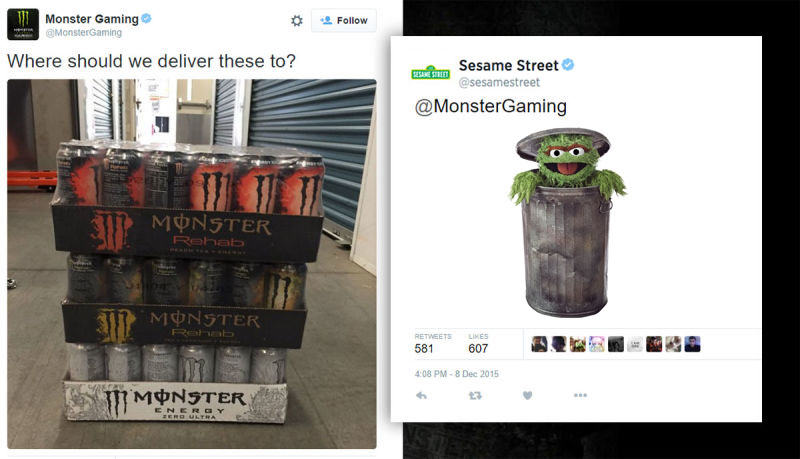Image resolution: width=800 pixels, height=459 pixels.
Task: Click the Monster Gaming verified badge
Action: point(146,18)
